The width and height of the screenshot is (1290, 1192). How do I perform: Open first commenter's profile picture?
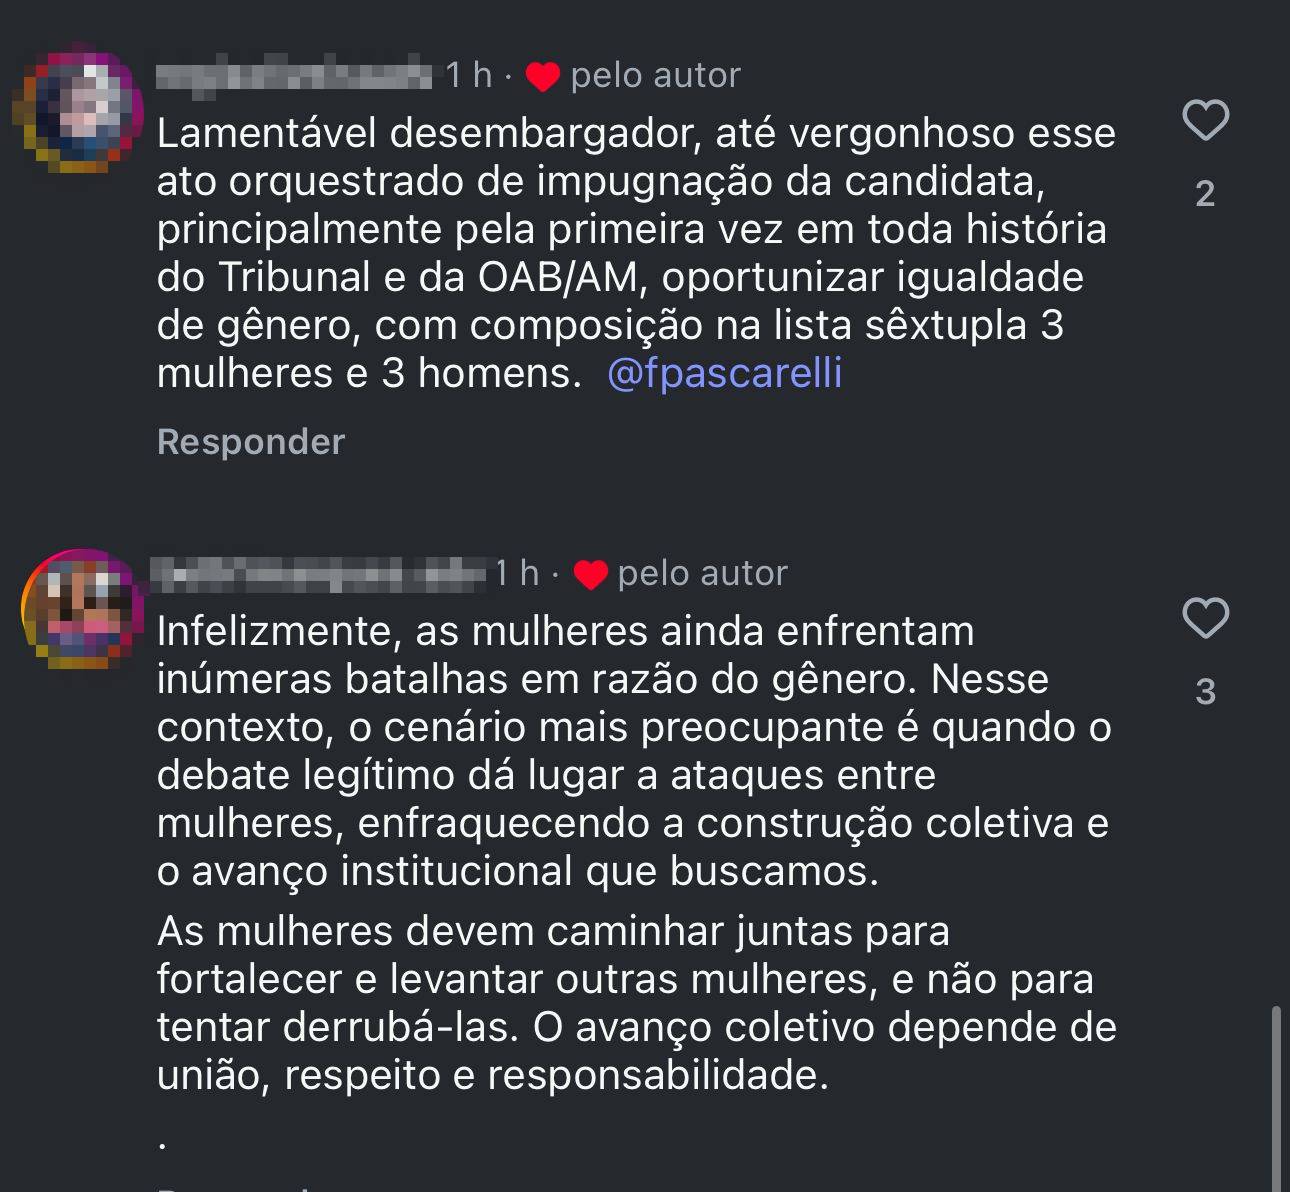click(x=79, y=109)
